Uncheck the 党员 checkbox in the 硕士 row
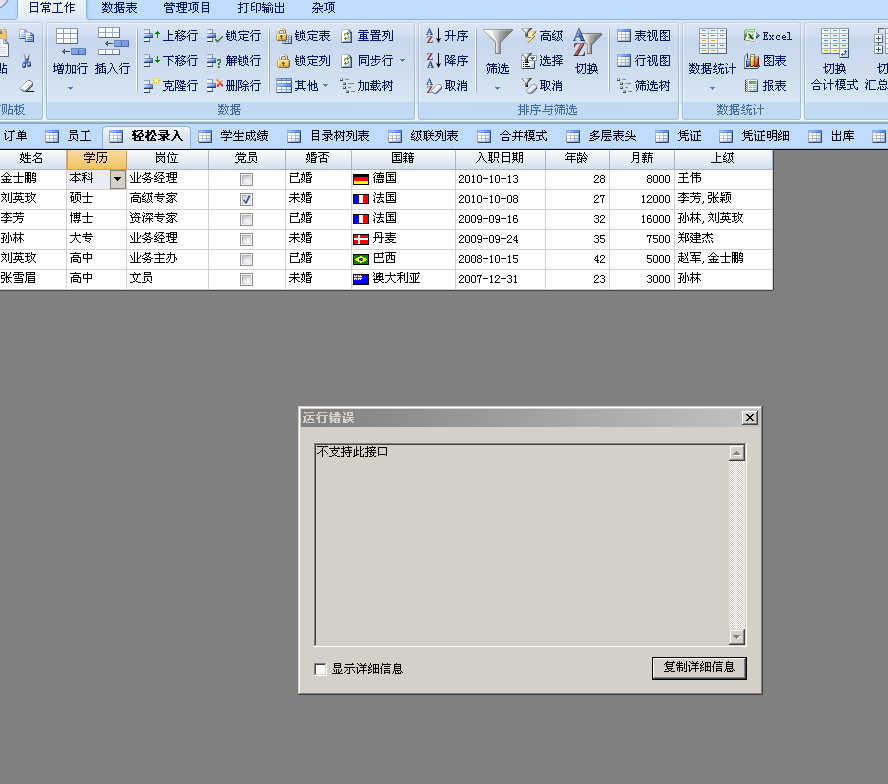 pyautogui.click(x=246, y=199)
